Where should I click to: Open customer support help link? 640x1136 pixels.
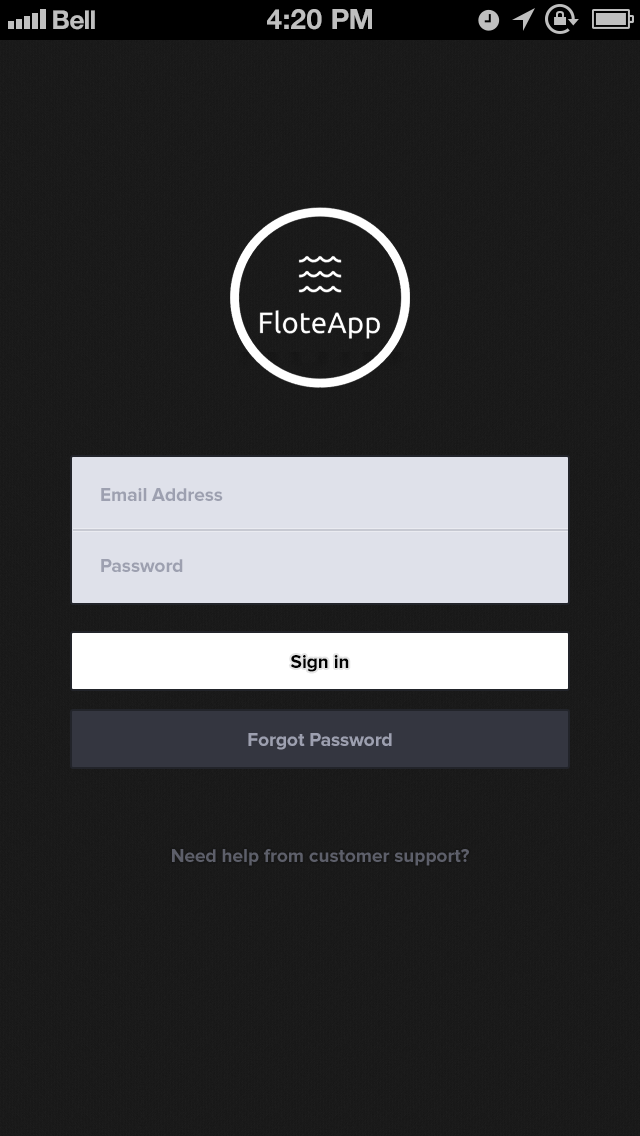(319, 856)
